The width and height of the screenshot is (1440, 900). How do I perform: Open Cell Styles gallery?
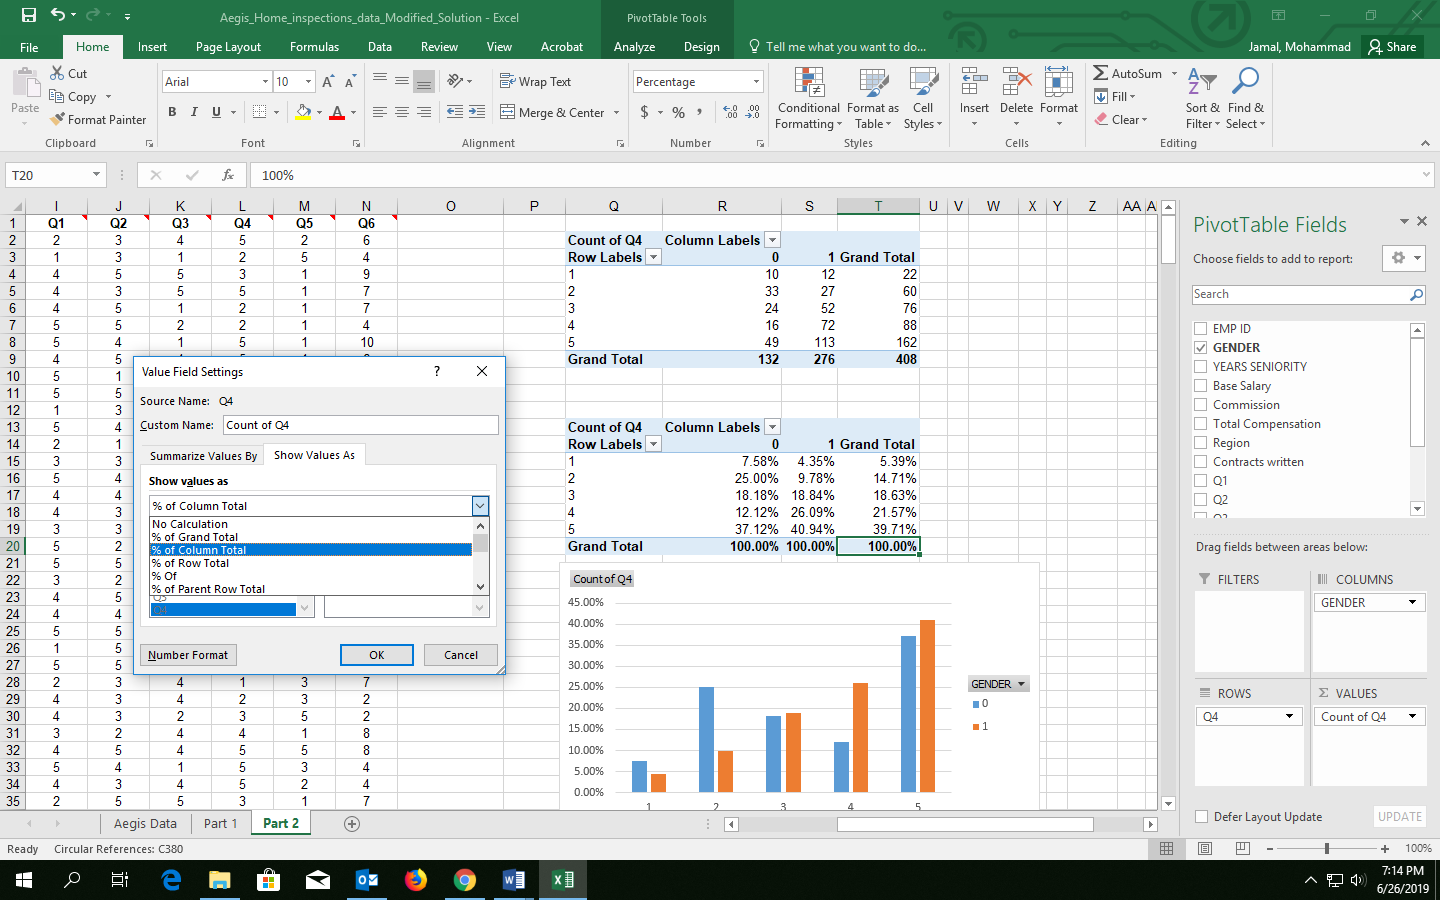tap(923, 98)
